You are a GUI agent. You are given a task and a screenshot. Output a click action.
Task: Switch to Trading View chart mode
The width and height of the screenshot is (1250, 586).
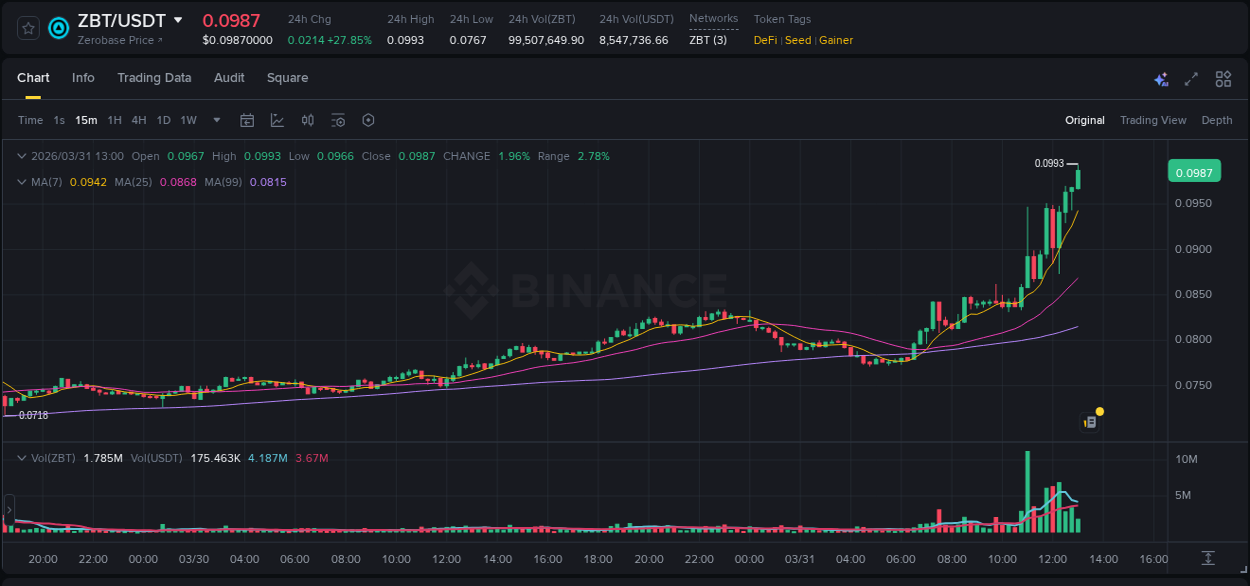click(1152, 120)
